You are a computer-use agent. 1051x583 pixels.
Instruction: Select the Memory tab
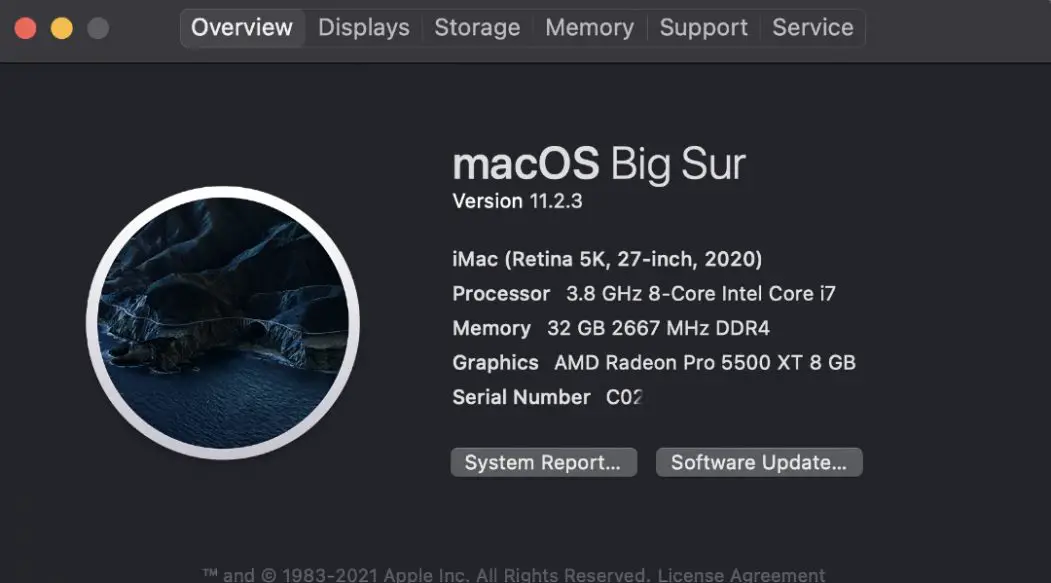(590, 27)
